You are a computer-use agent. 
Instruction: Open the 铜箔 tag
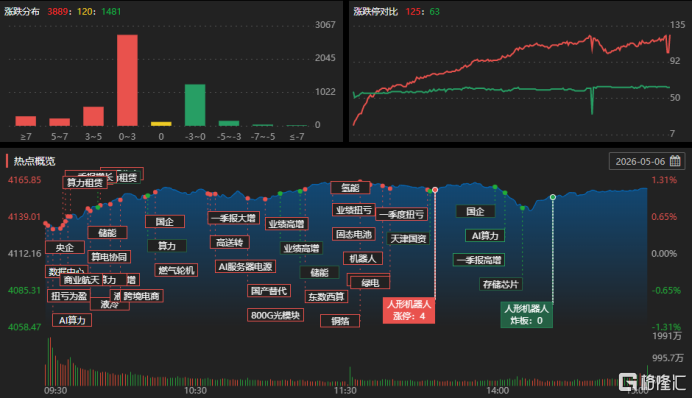click(340, 321)
